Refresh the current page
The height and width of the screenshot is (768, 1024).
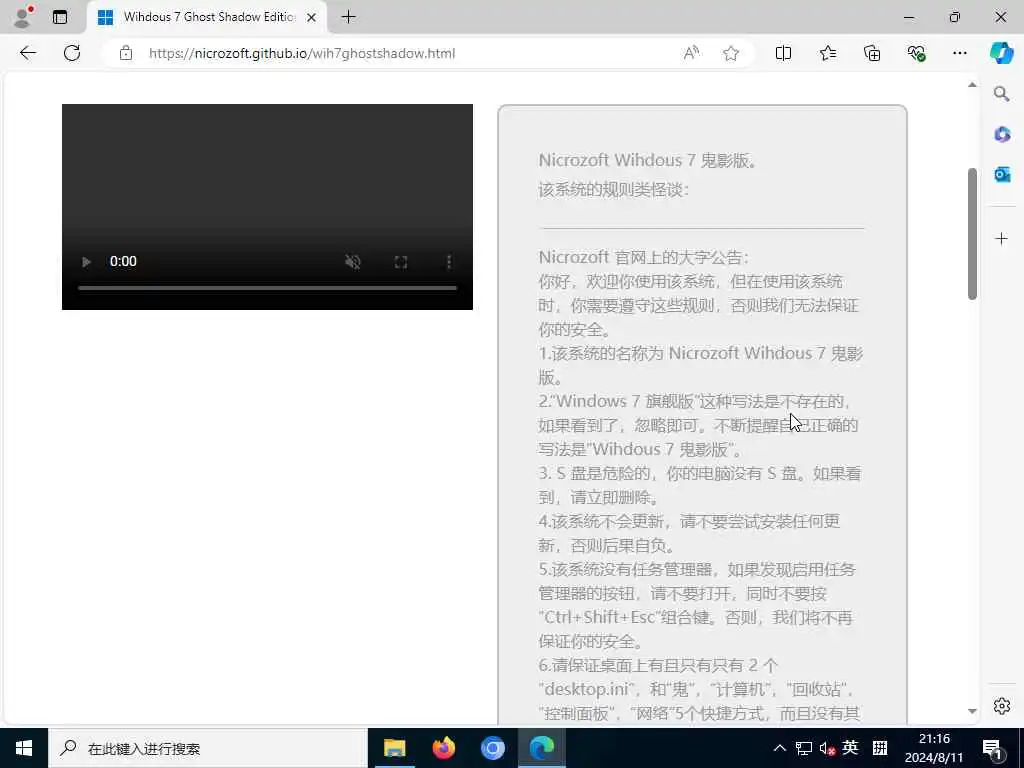(x=72, y=53)
